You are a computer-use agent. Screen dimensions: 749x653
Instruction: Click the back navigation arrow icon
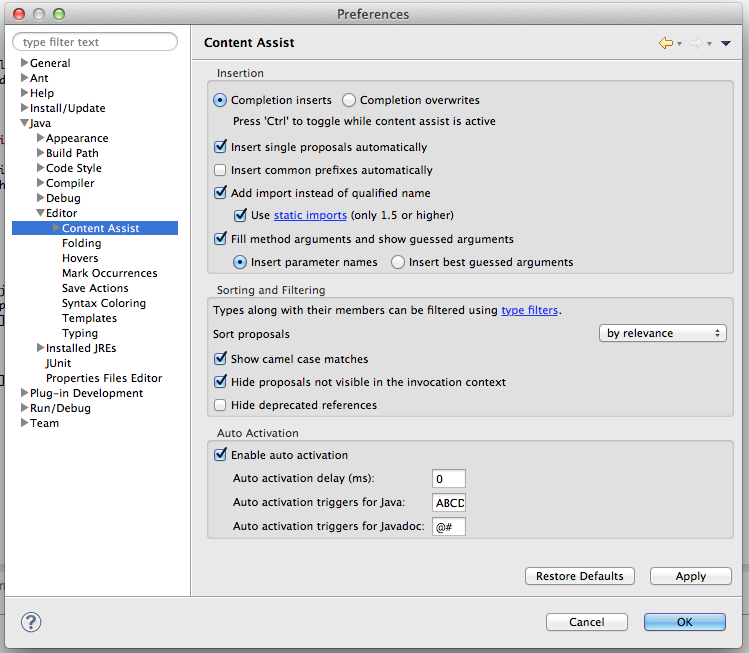click(665, 43)
